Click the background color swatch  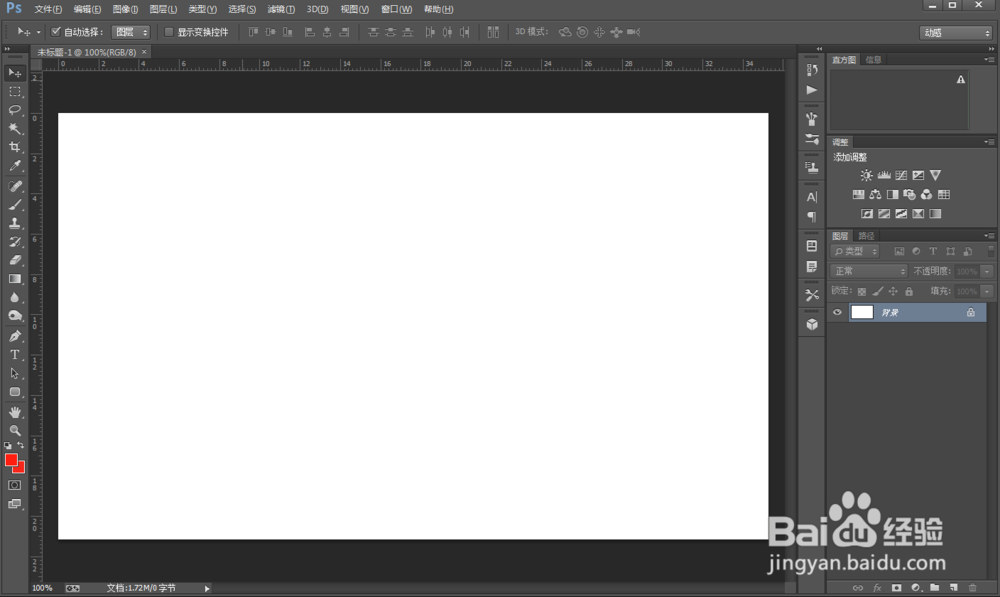(x=20, y=469)
